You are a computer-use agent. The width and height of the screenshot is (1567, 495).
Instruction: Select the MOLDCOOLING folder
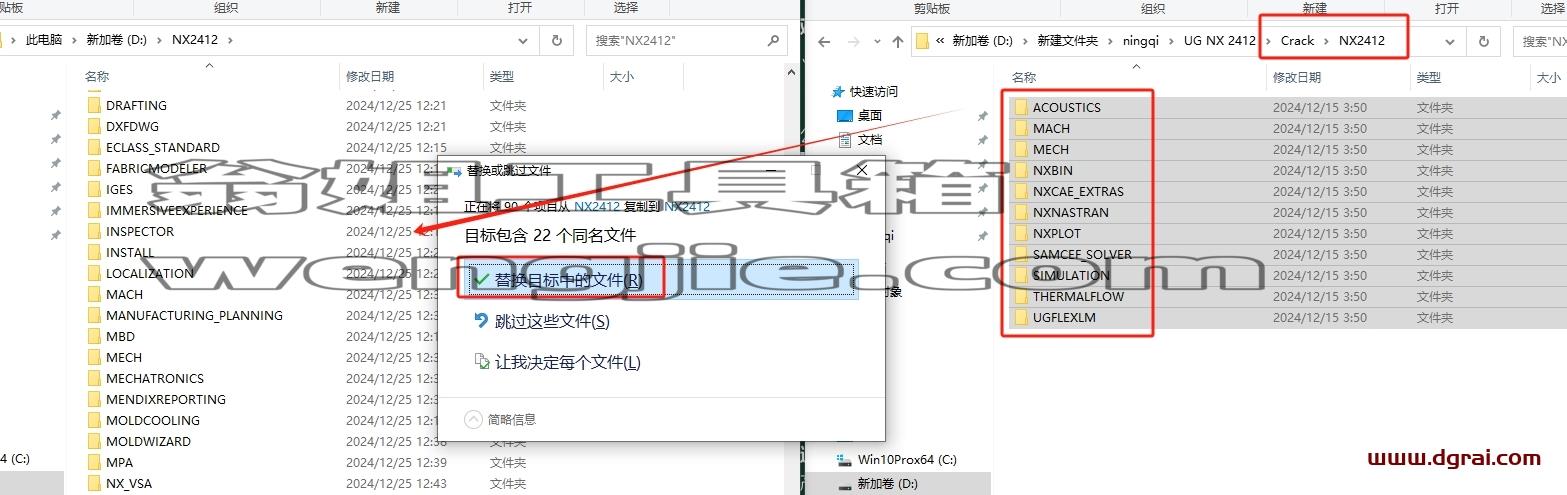click(152, 420)
